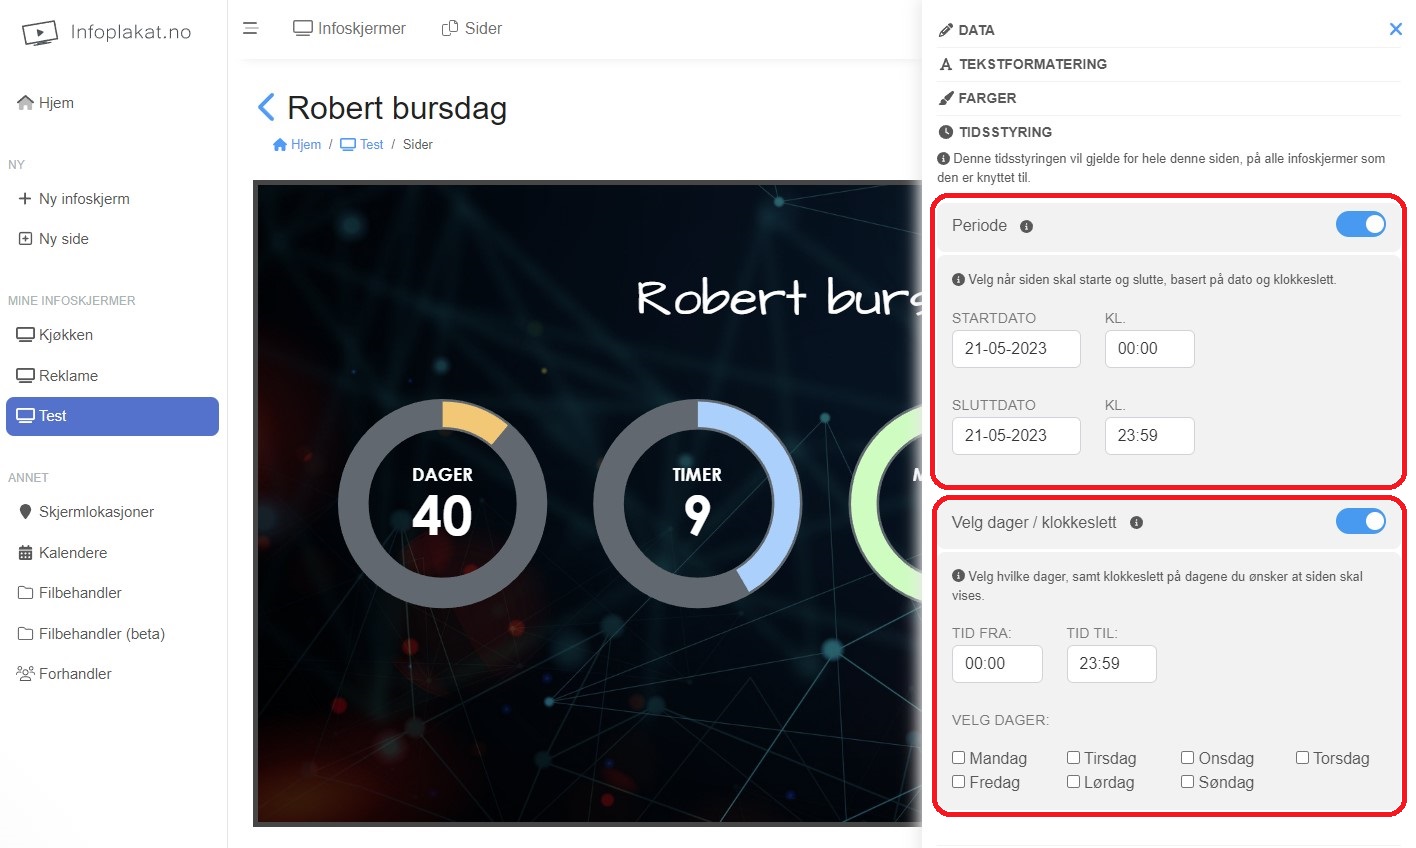Viewport: 1416px width, 848px height.
Task: Open the Sider top menu
Action: [472, 28]
